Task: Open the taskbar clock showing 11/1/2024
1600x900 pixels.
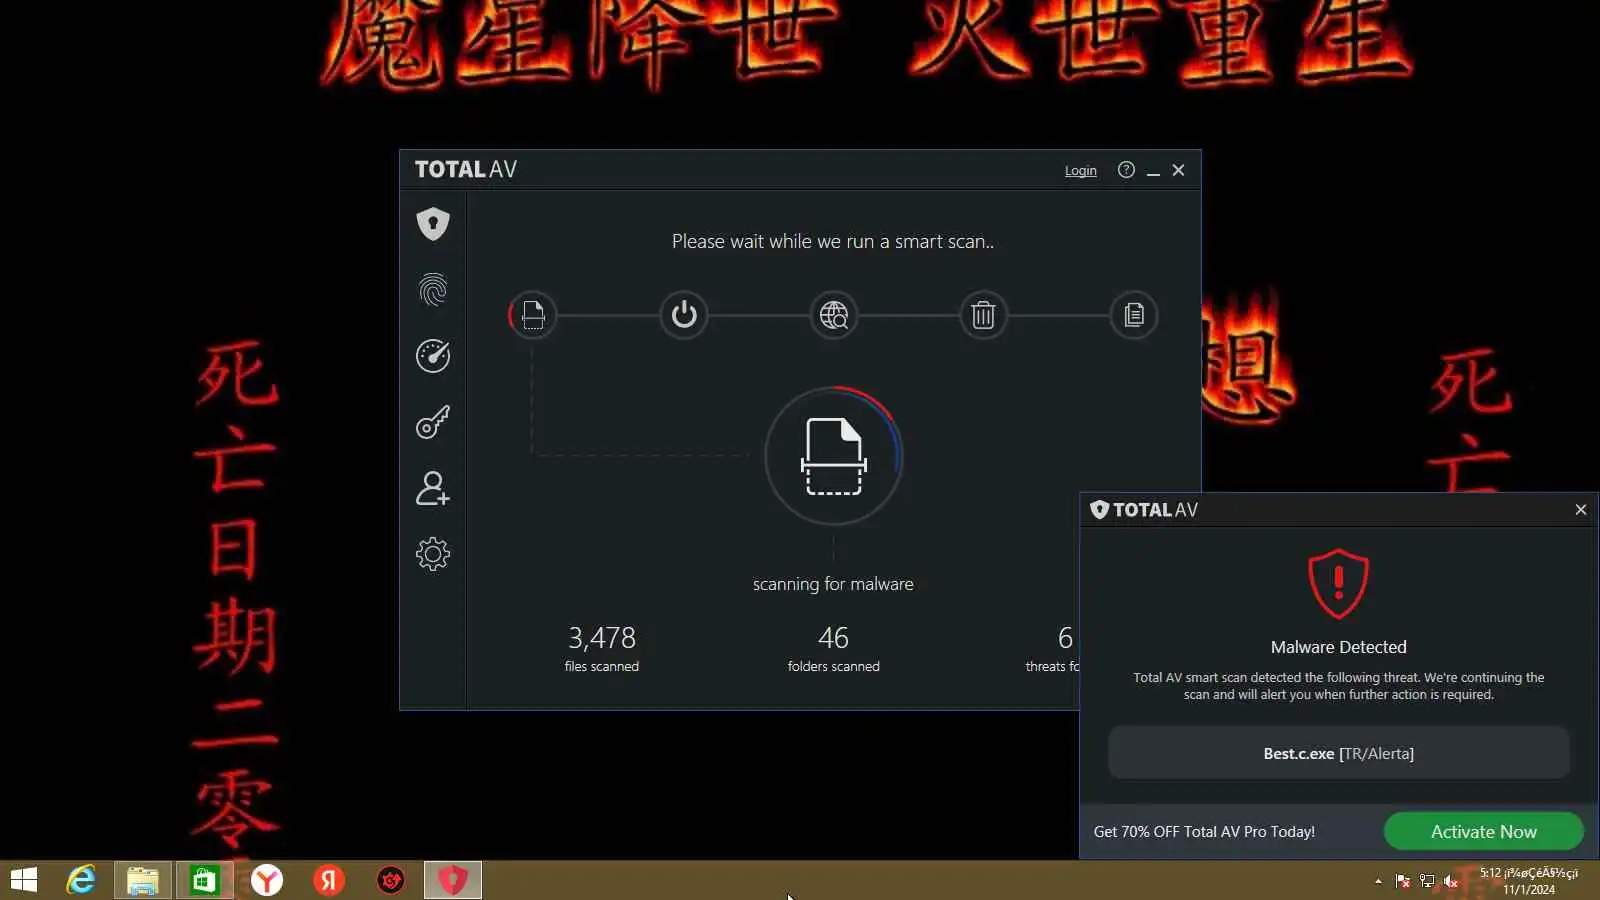Action: [1529, 881]
